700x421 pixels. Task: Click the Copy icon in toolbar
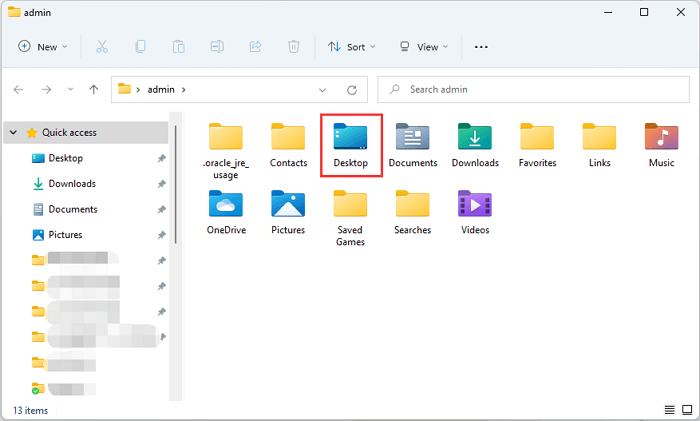(140, 47)
